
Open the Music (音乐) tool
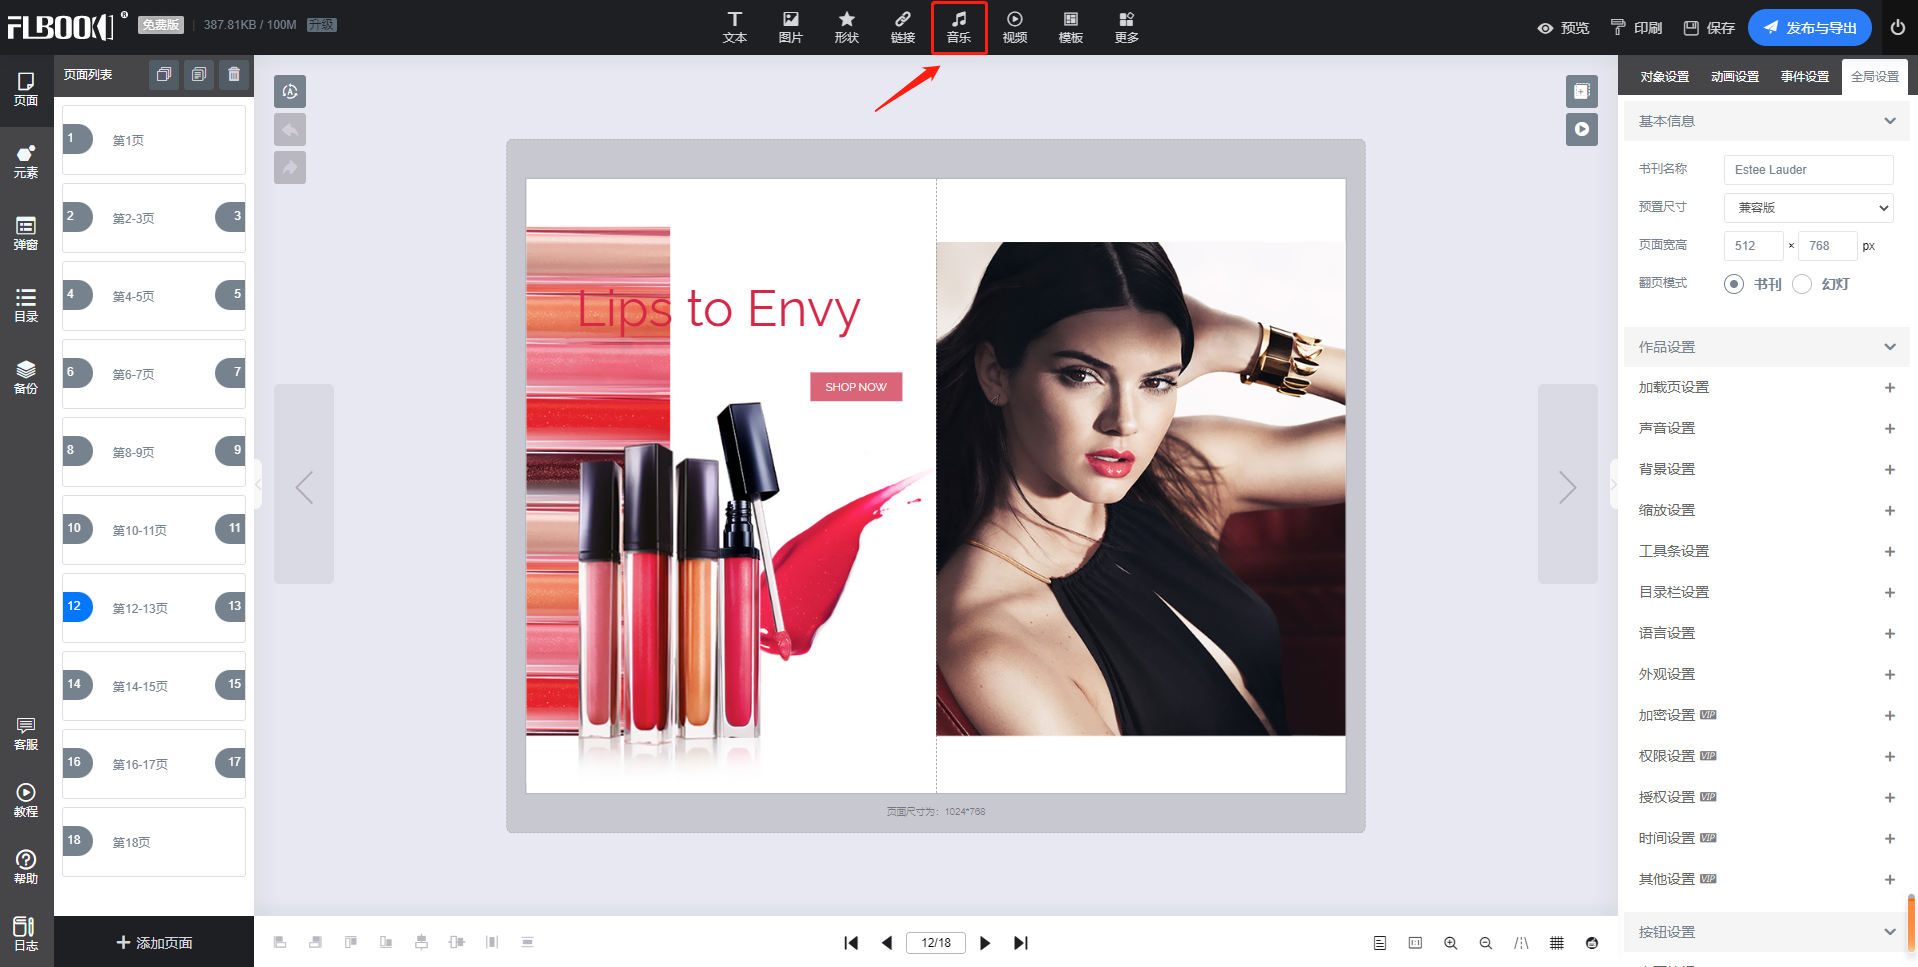coord(958,27)
